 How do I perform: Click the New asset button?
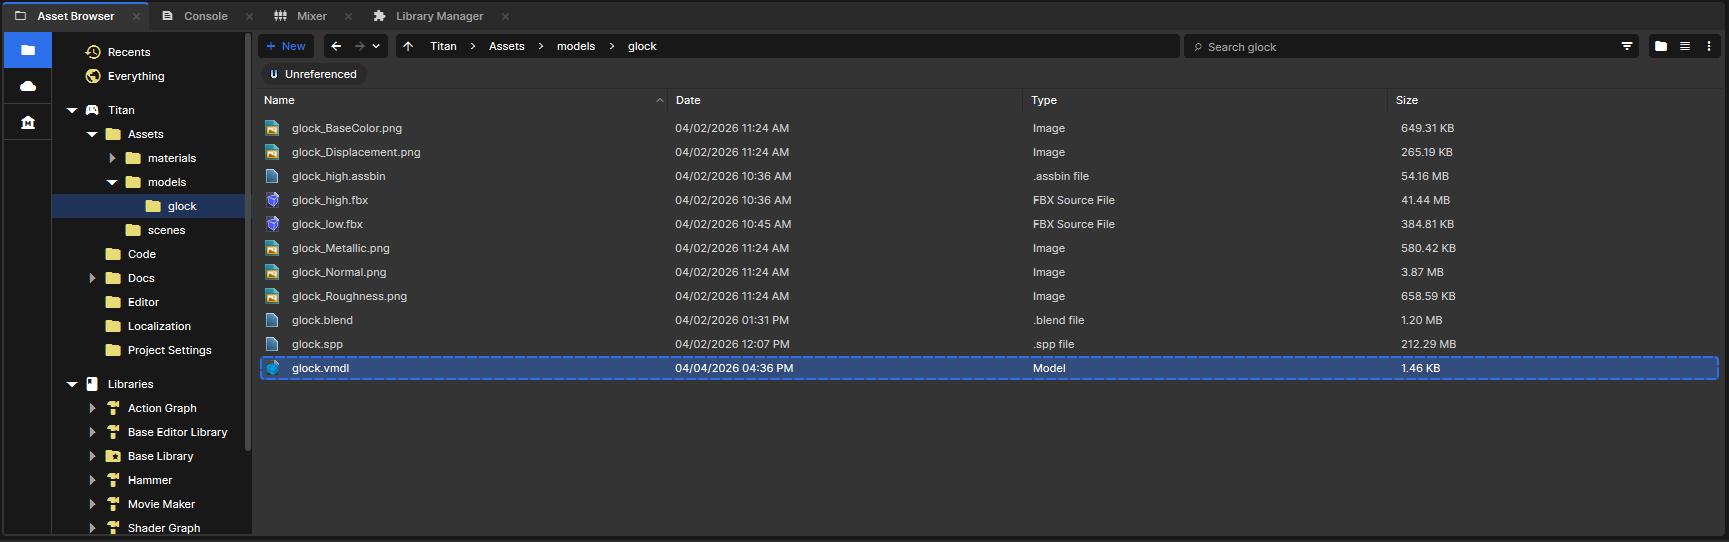click(x=286, y=46)
